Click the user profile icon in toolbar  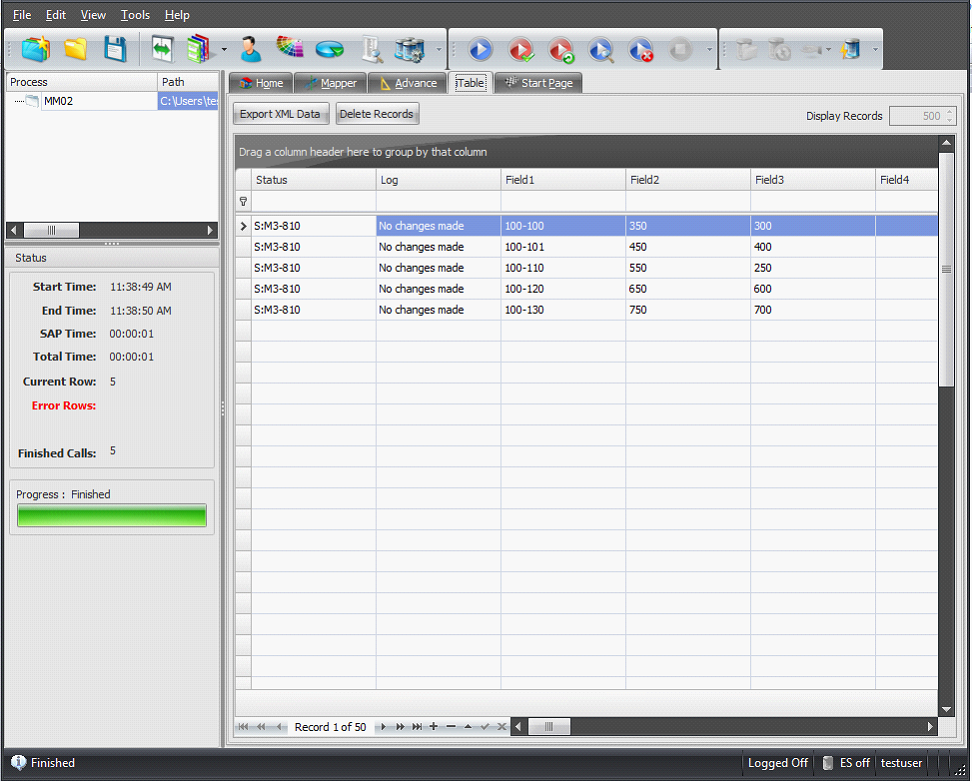click(x=250, y=48)
